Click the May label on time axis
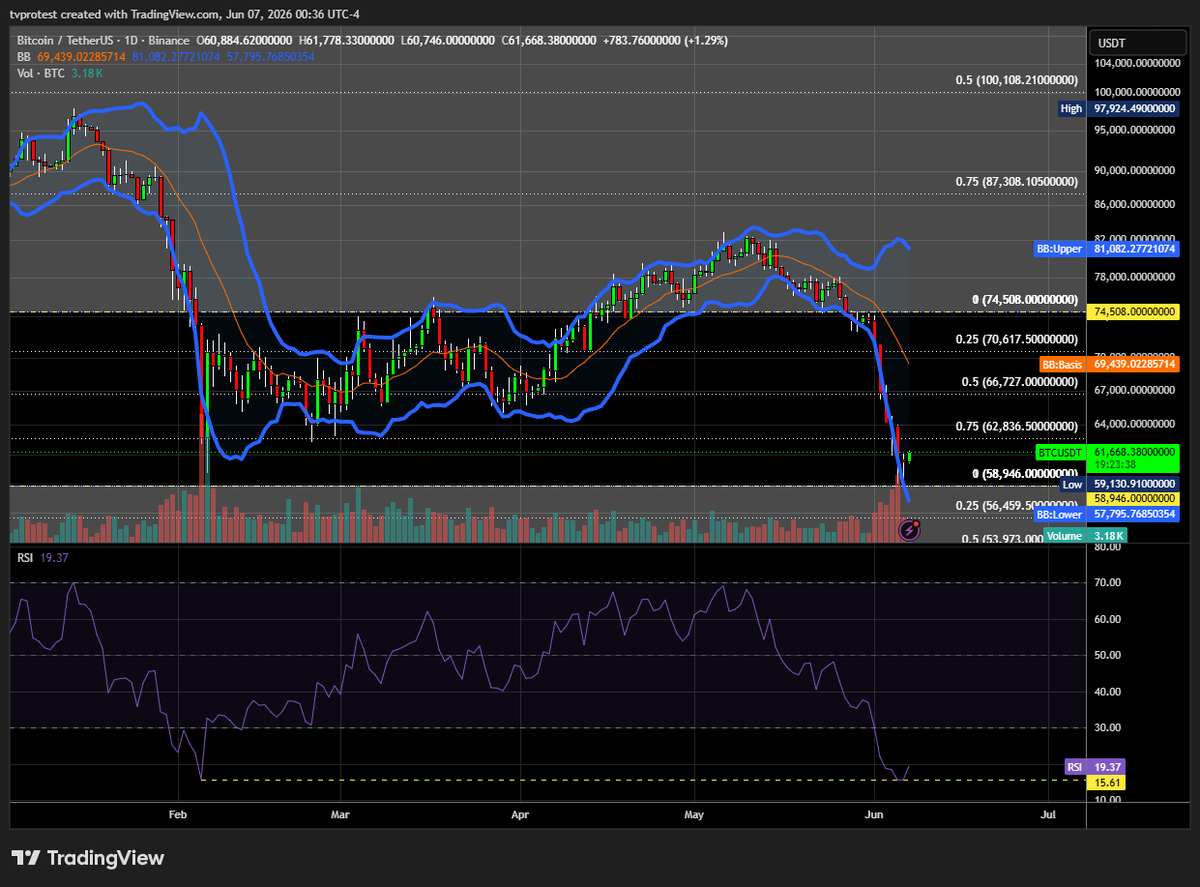The image size is (1200, 887). coord(693,815)
